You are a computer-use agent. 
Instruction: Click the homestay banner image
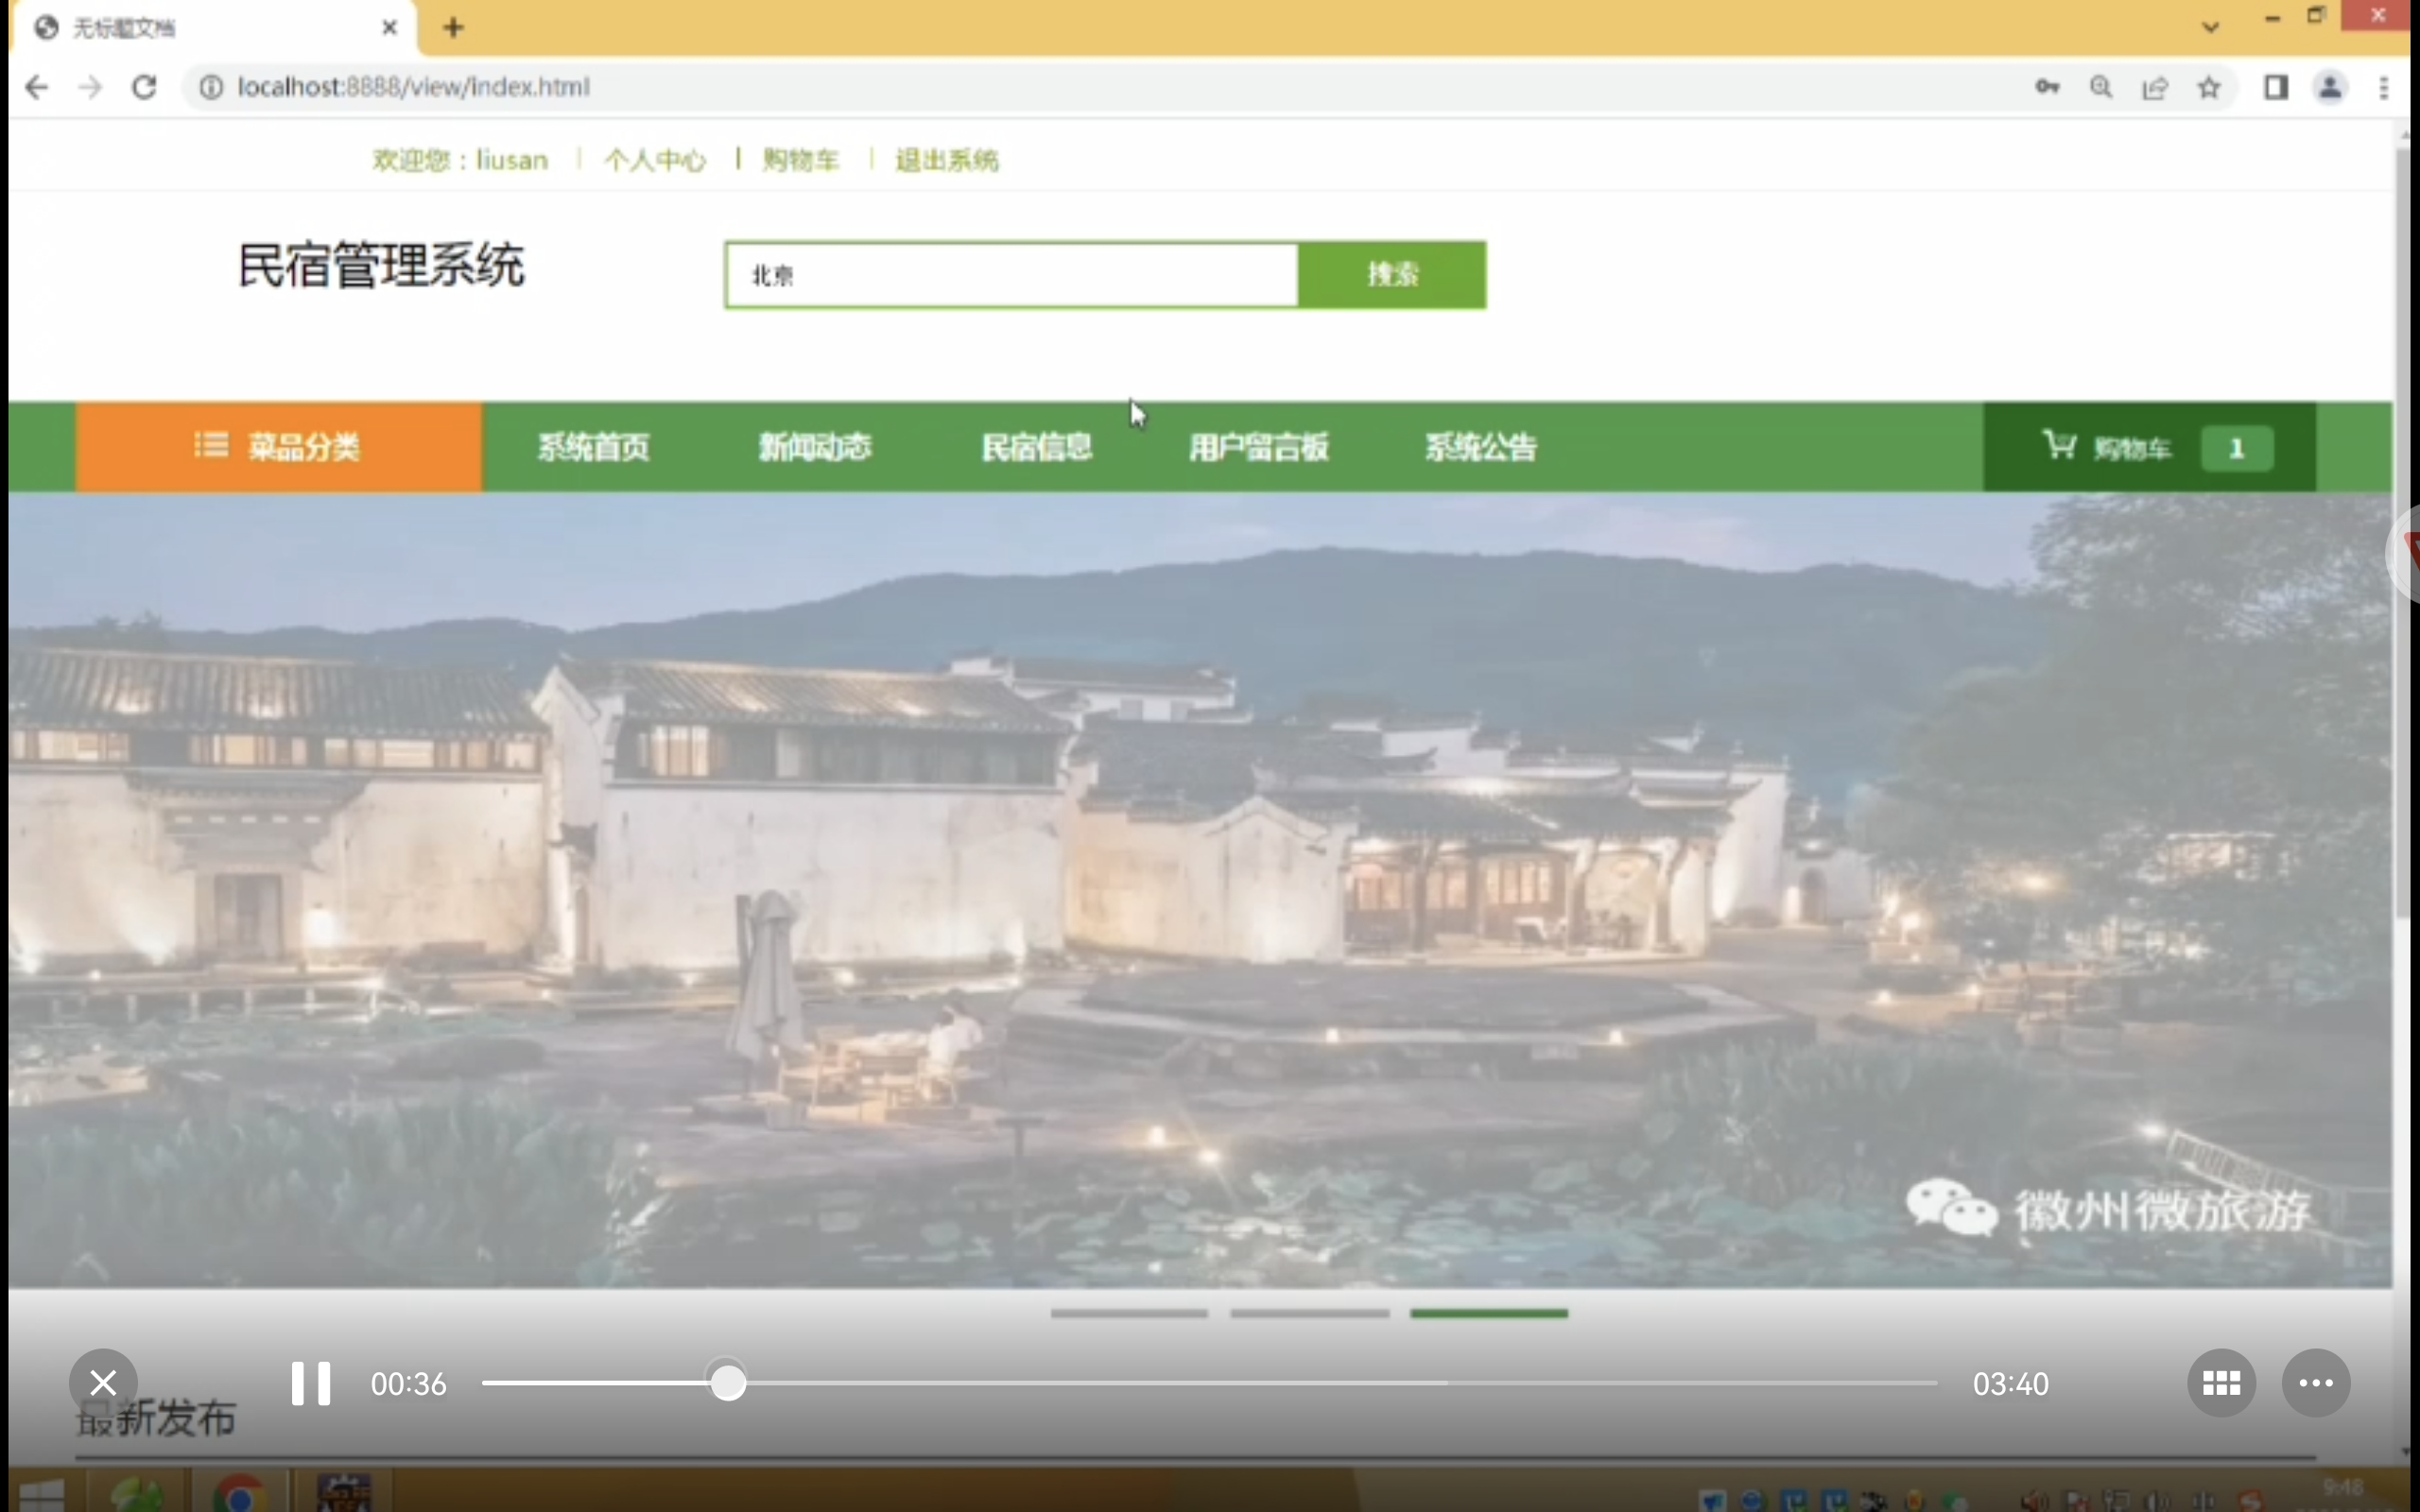pyautogui.click(x=1200, y=890)
